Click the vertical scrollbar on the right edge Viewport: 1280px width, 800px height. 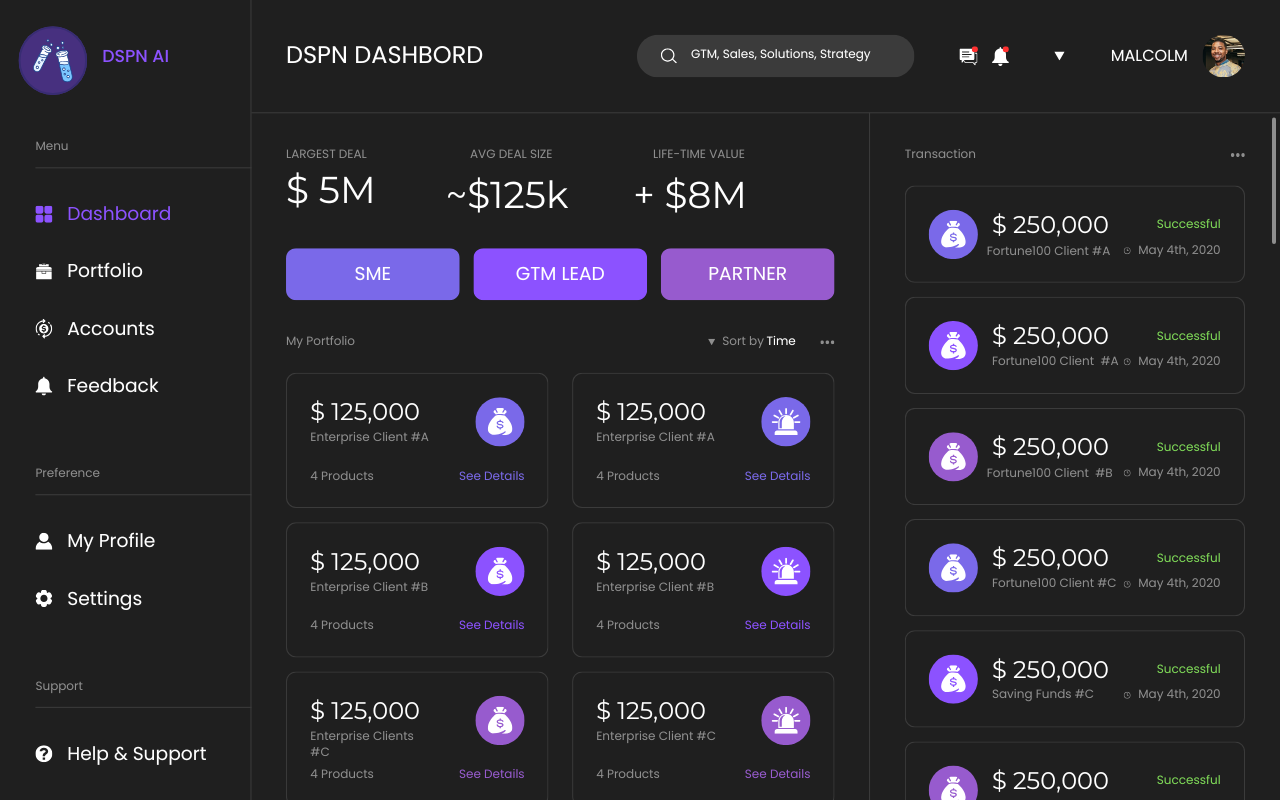tap(1273, 180)
